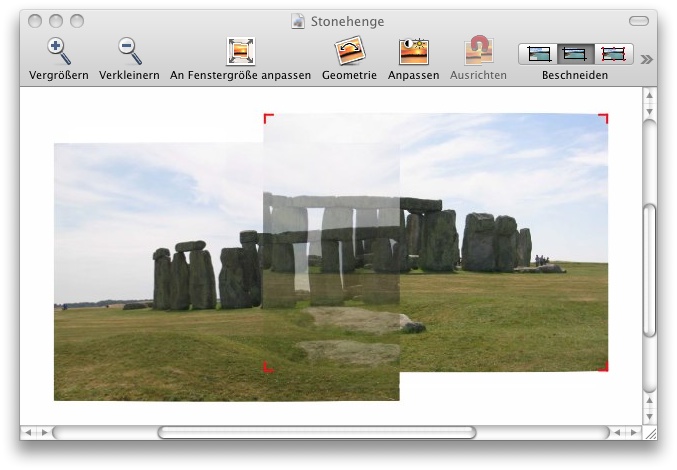
Task: Click the Vergrößern zoom-in magnifier icon
Action: [59, 51]
